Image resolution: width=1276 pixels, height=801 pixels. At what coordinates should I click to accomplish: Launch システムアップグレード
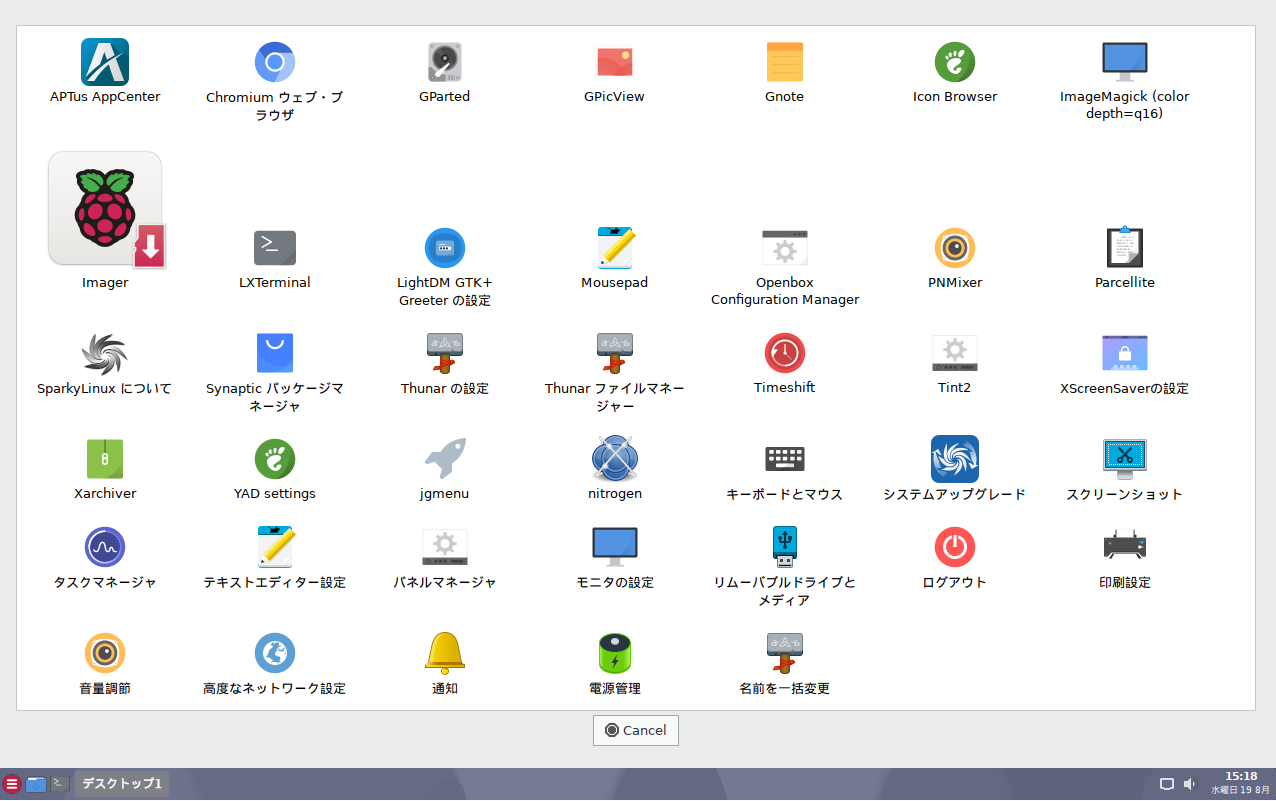(x=955, y=459)
